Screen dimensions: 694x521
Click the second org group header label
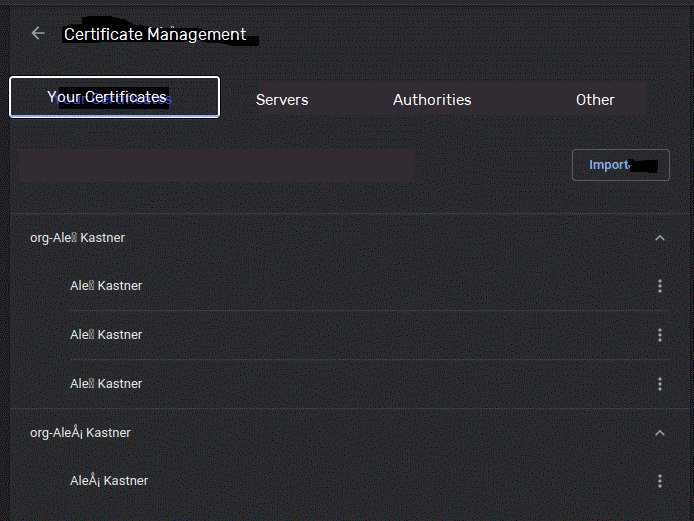[x=81, y=433]
